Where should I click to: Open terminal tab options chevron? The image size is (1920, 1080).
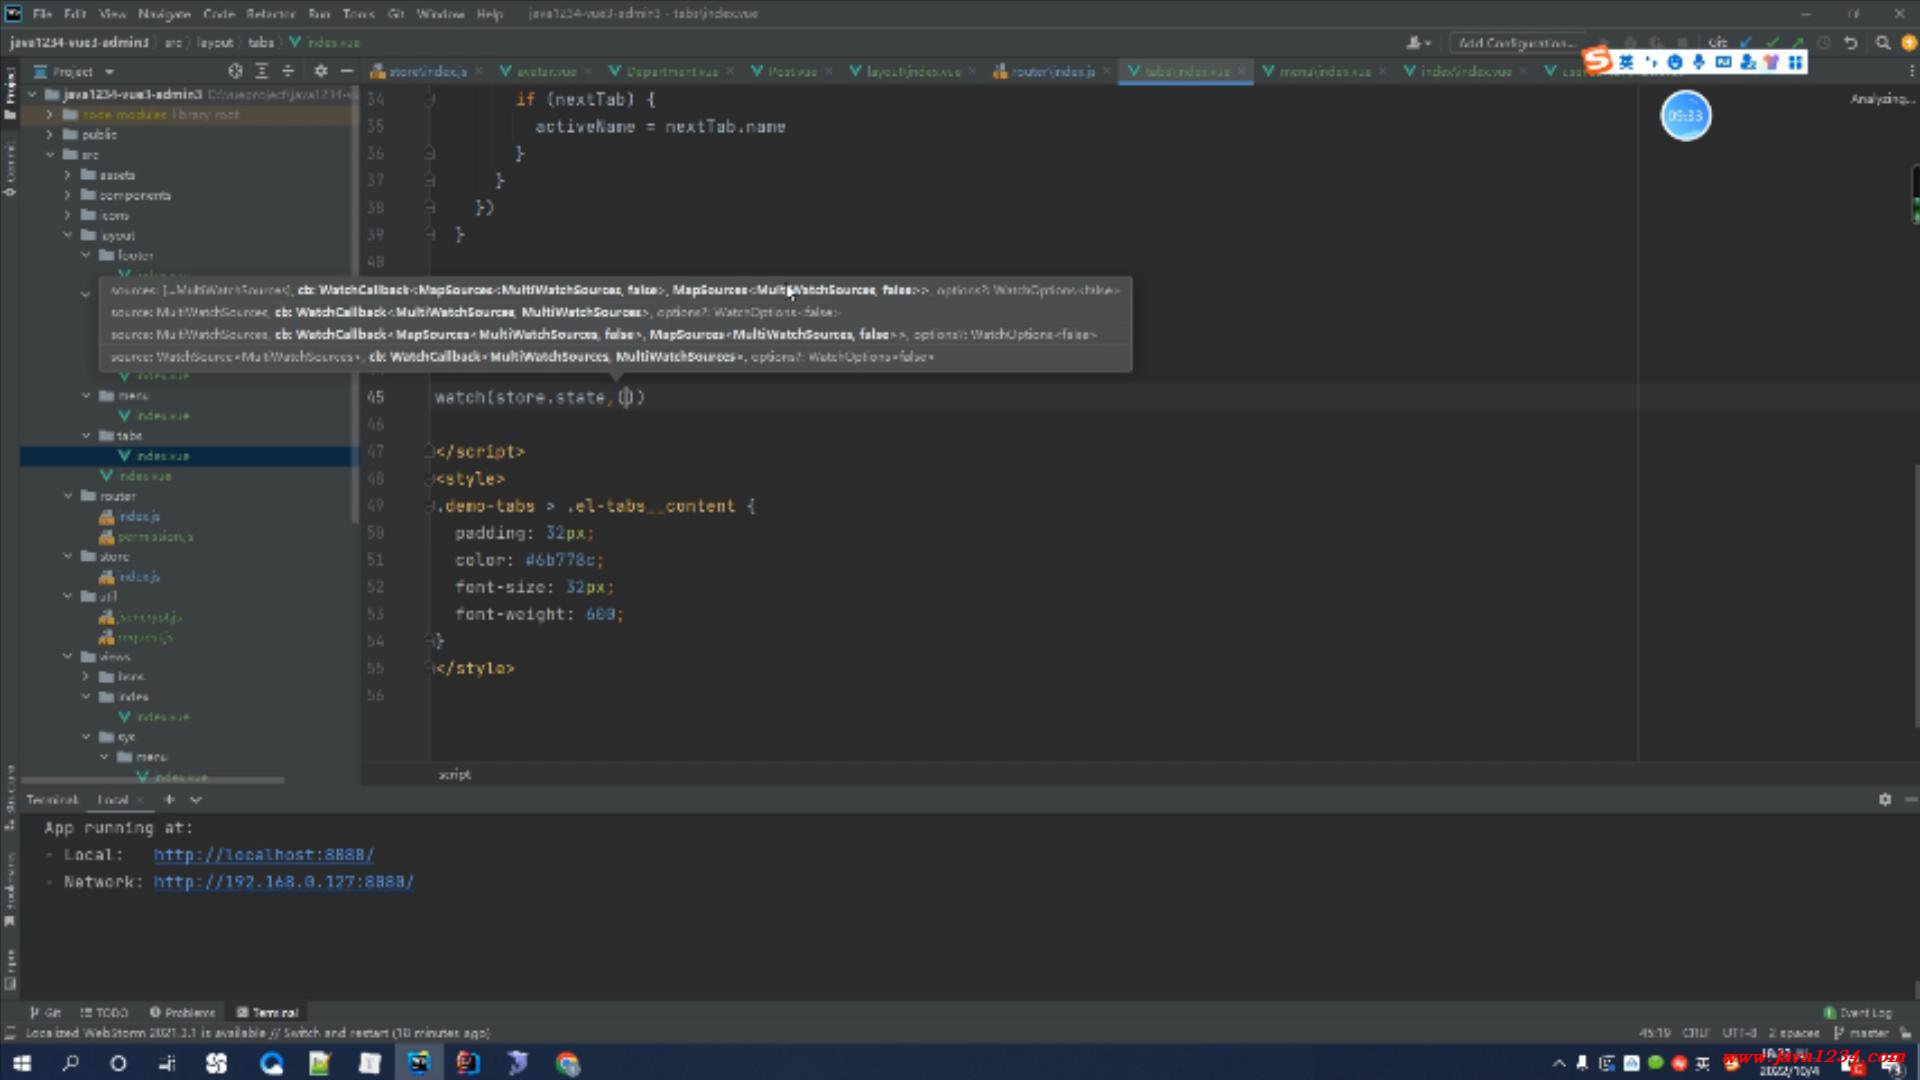coord(196,800)
